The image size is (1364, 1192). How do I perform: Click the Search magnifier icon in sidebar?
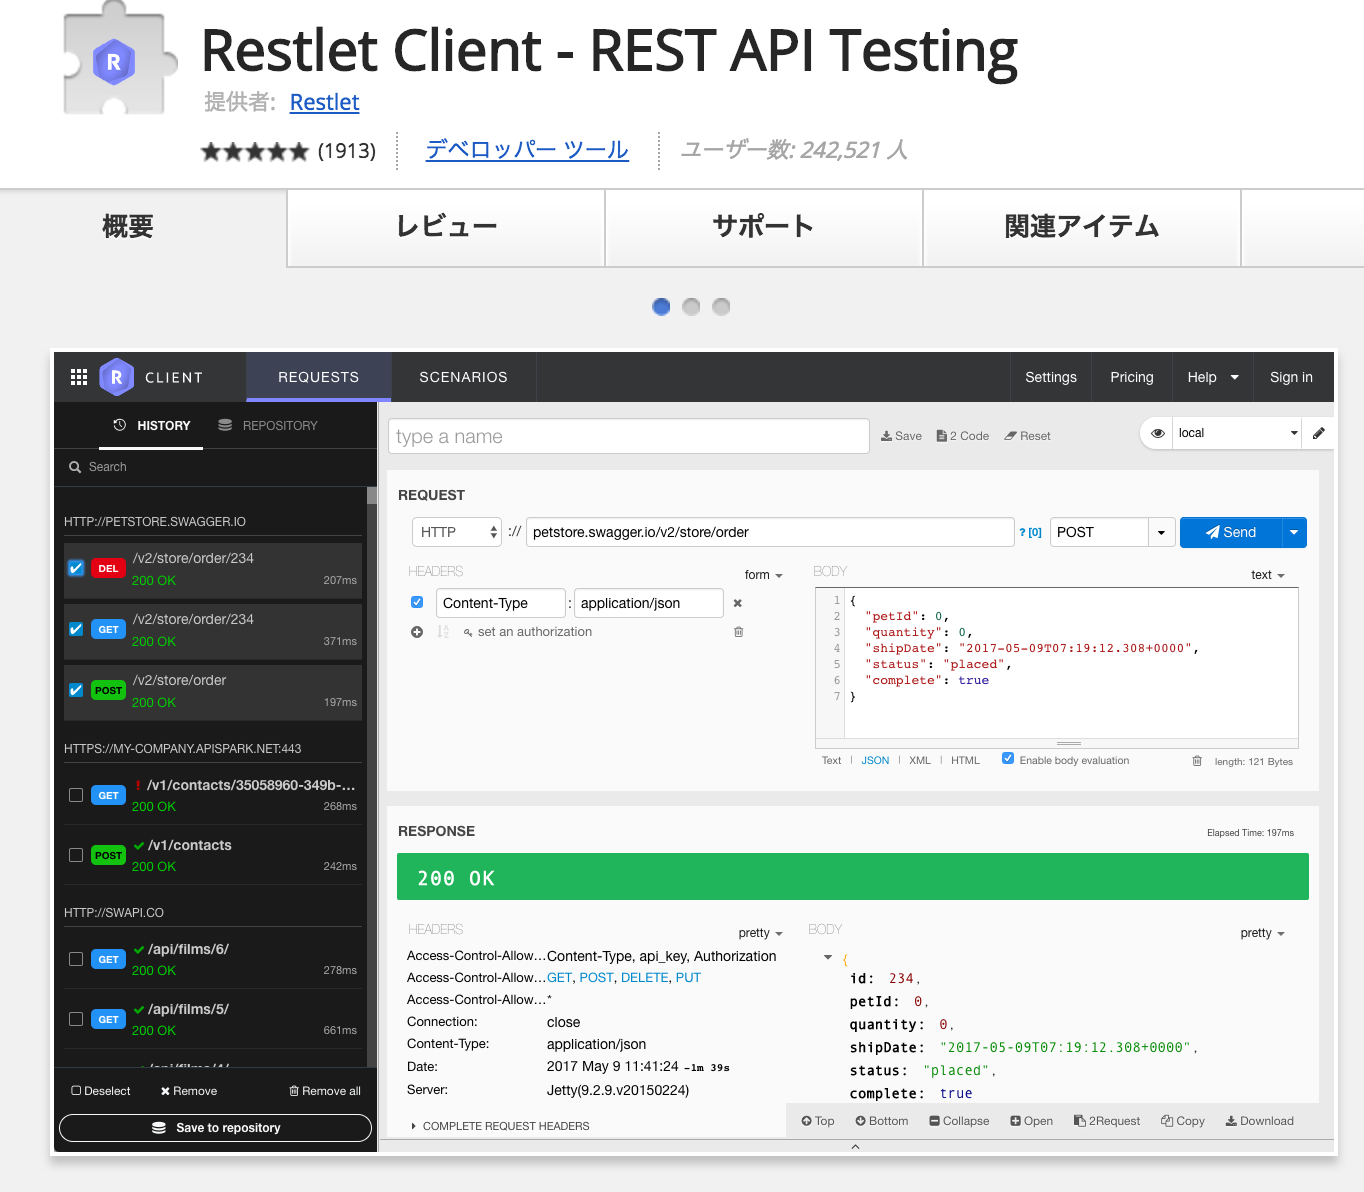(x=75, y=467)
